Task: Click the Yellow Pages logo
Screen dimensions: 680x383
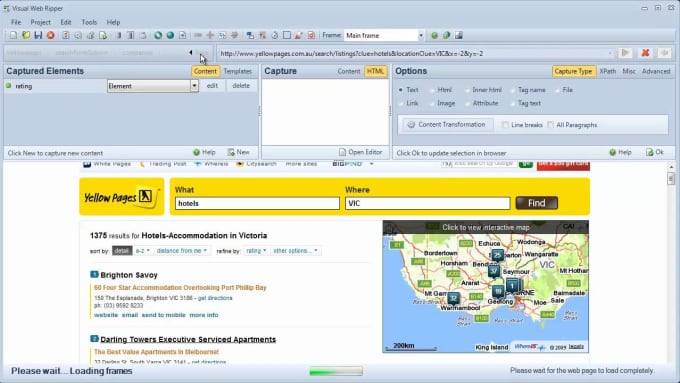Action: click(122, 196)
